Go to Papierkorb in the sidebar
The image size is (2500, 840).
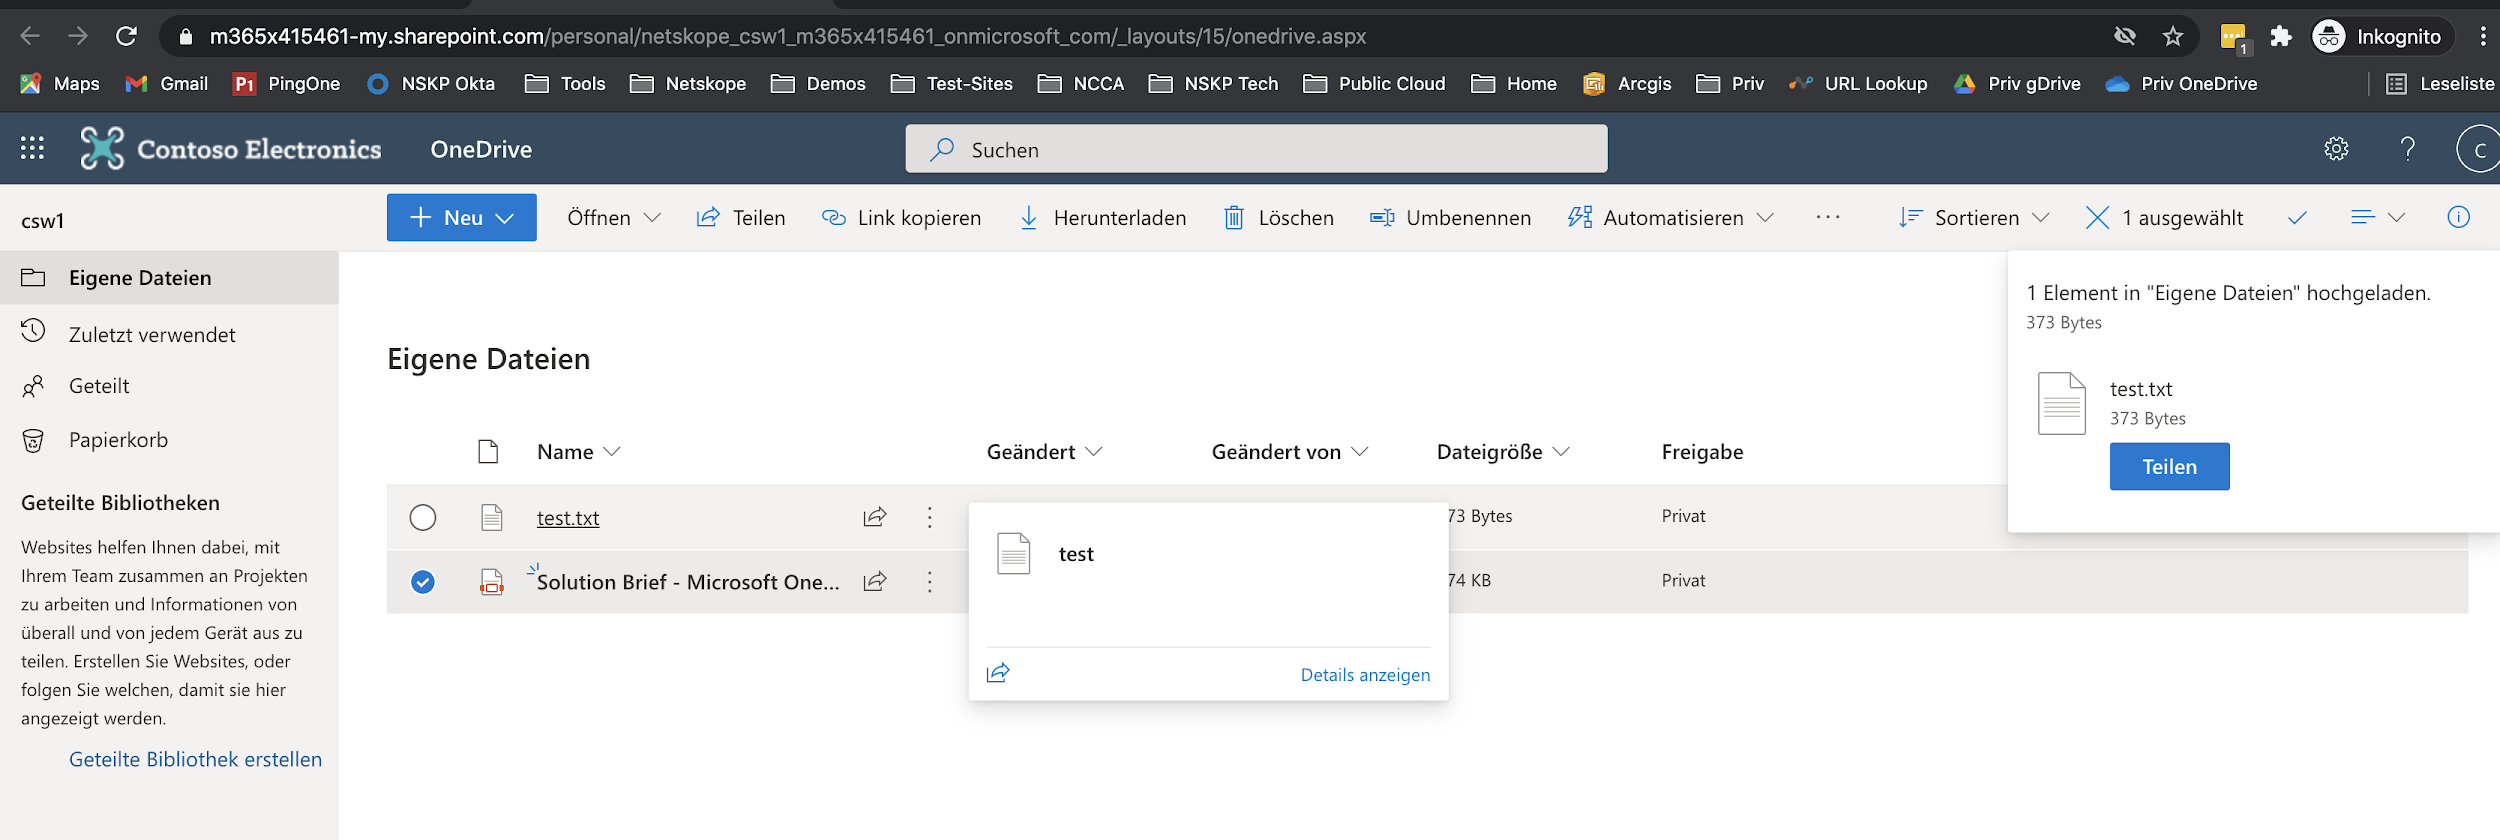click(118, 440)
